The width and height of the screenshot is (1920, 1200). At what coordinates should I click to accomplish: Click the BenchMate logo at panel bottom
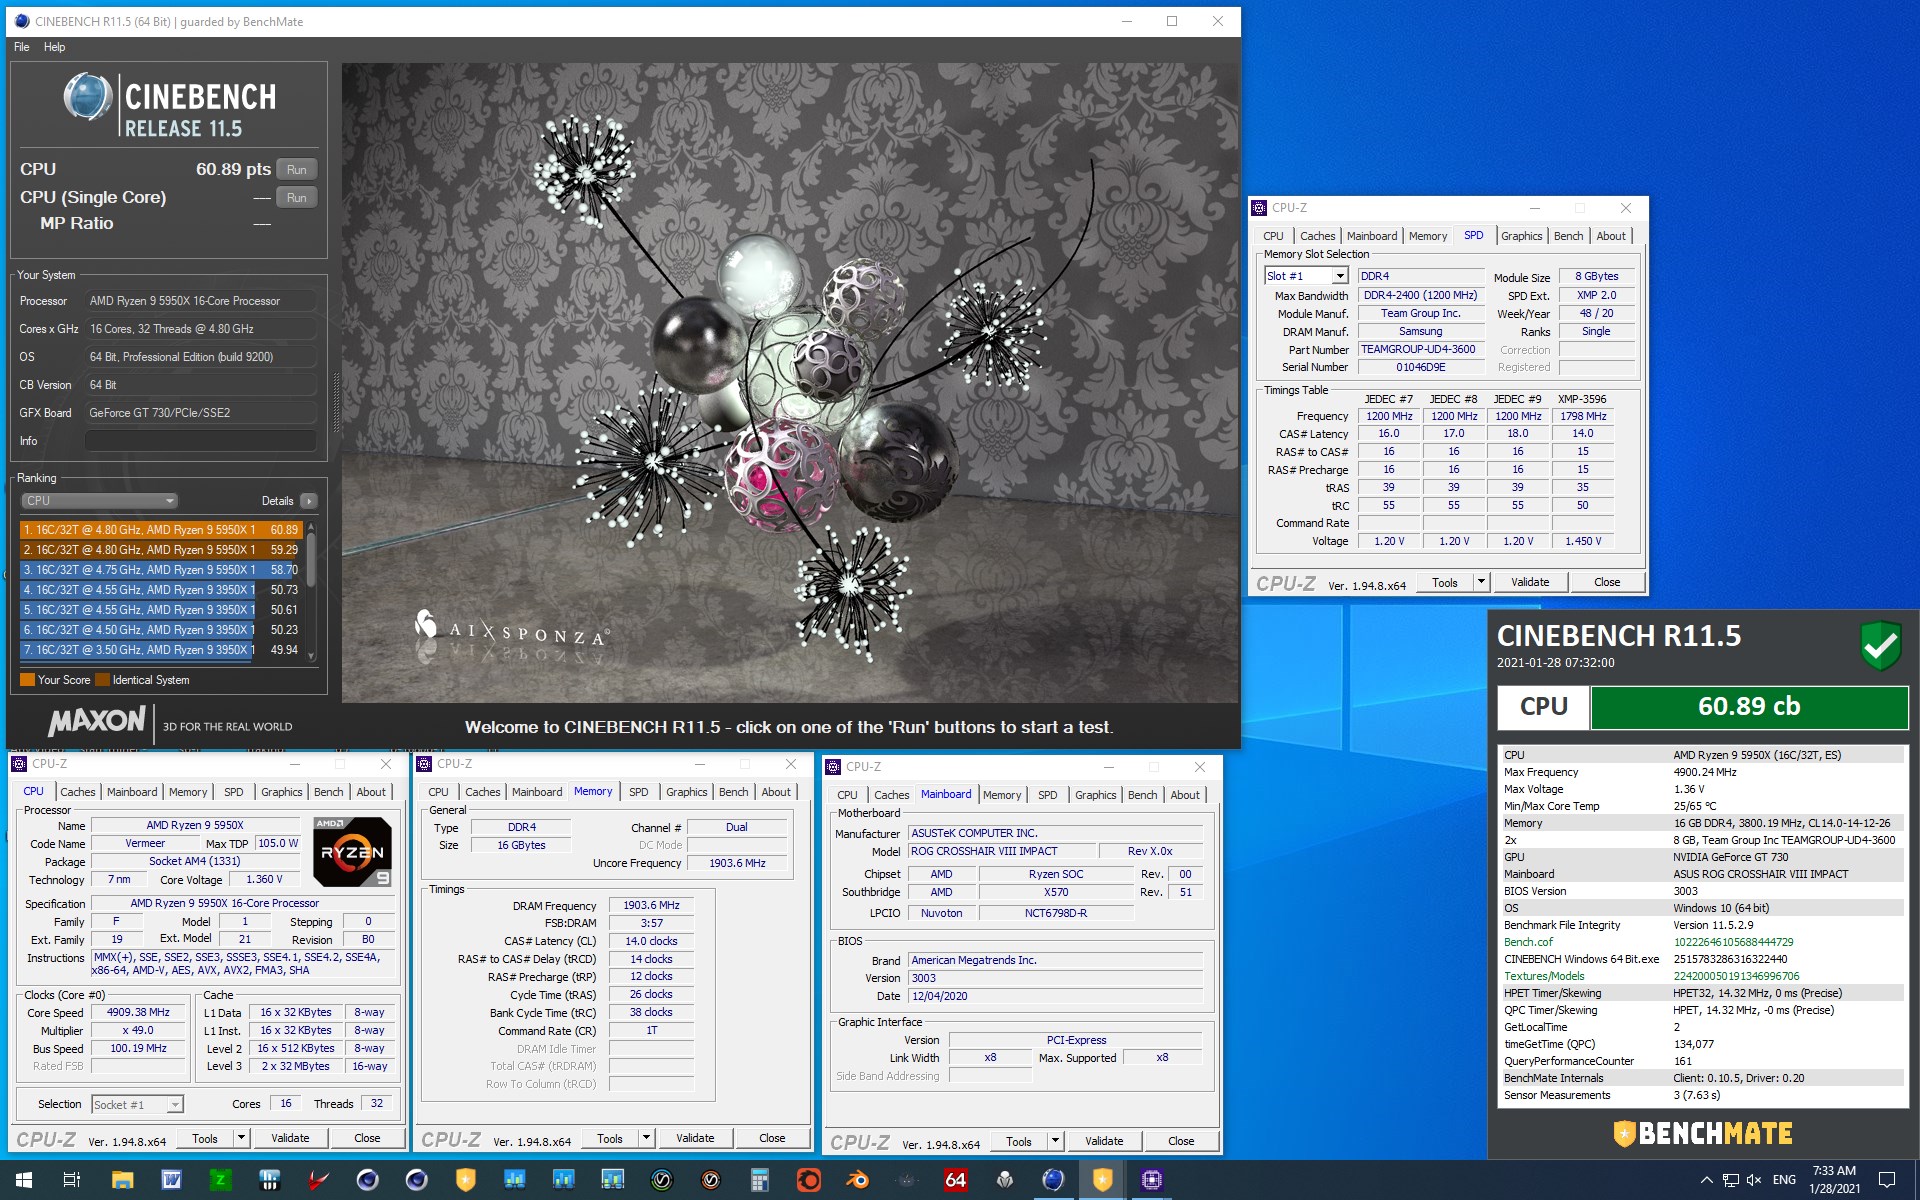1702,1133
